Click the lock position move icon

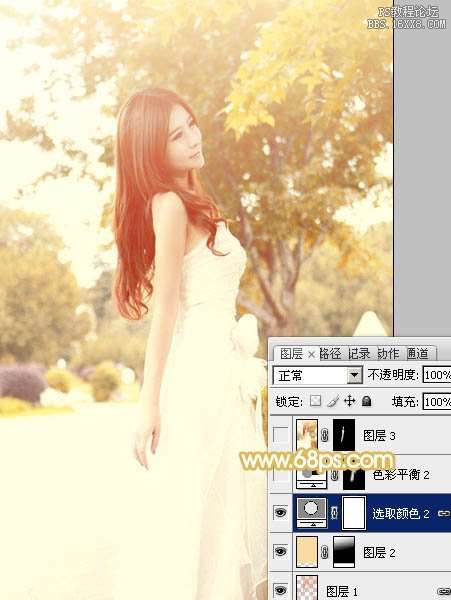350,401
